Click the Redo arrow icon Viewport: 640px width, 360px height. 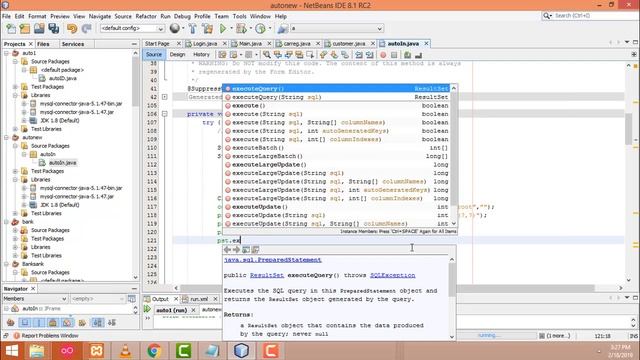(x=86, y=29)
